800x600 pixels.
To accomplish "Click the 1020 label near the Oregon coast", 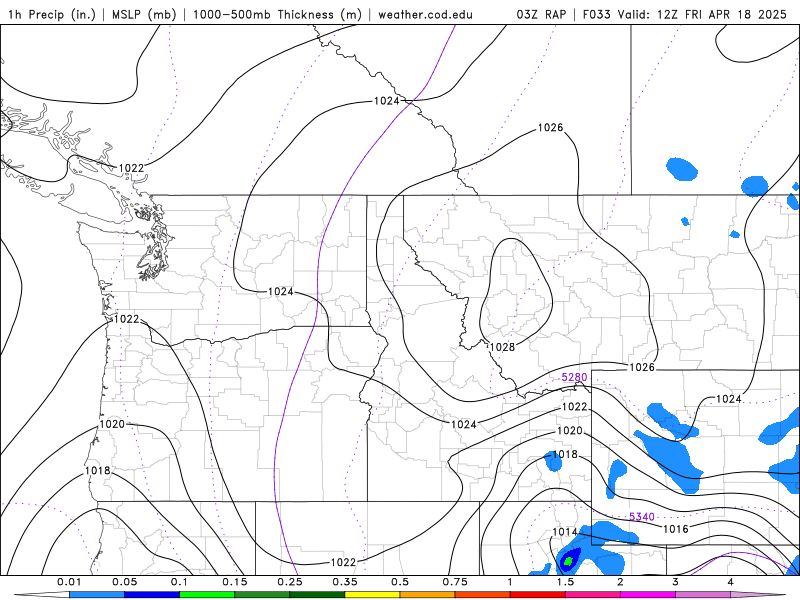I will [112, 424].
